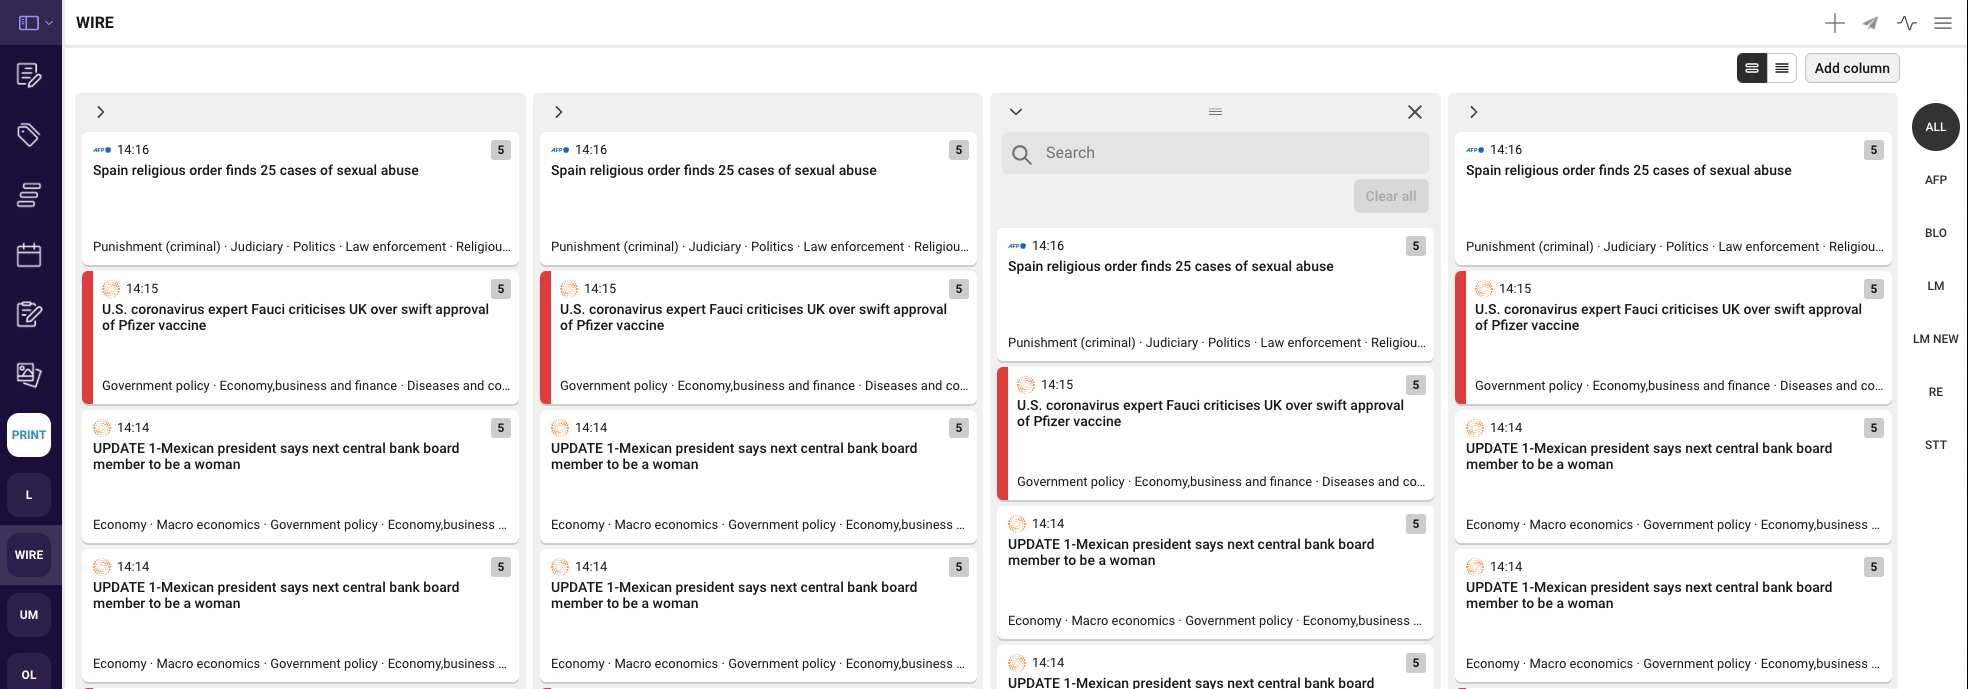Open the tags icon in sidebar
Image resolution: width=1968 pixels, height=689 pixels.
(x=29, y=135)
